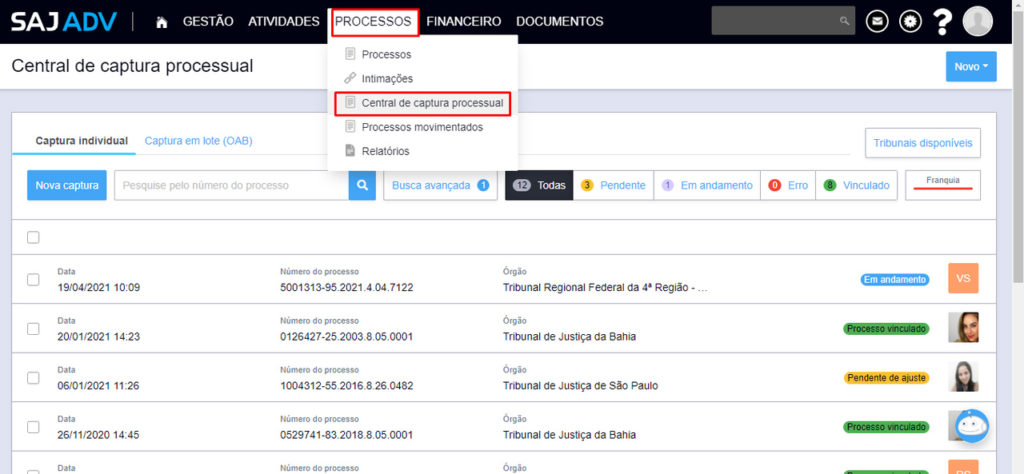Switch to Captura em lote (OAB) tab
Screen dimensions: 1024x474
(199, 141)
